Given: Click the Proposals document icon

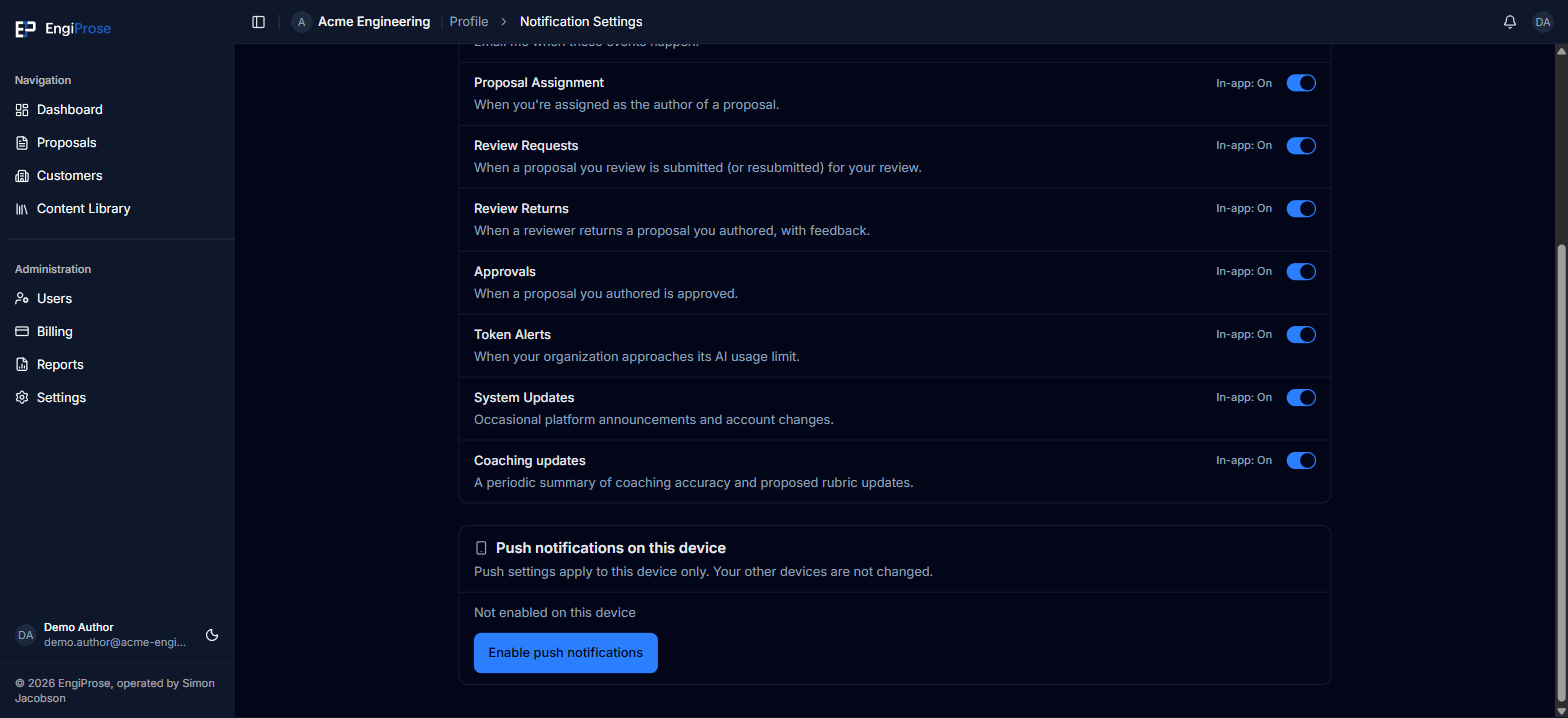Looking at the screenshot, I should coord(22,143).
